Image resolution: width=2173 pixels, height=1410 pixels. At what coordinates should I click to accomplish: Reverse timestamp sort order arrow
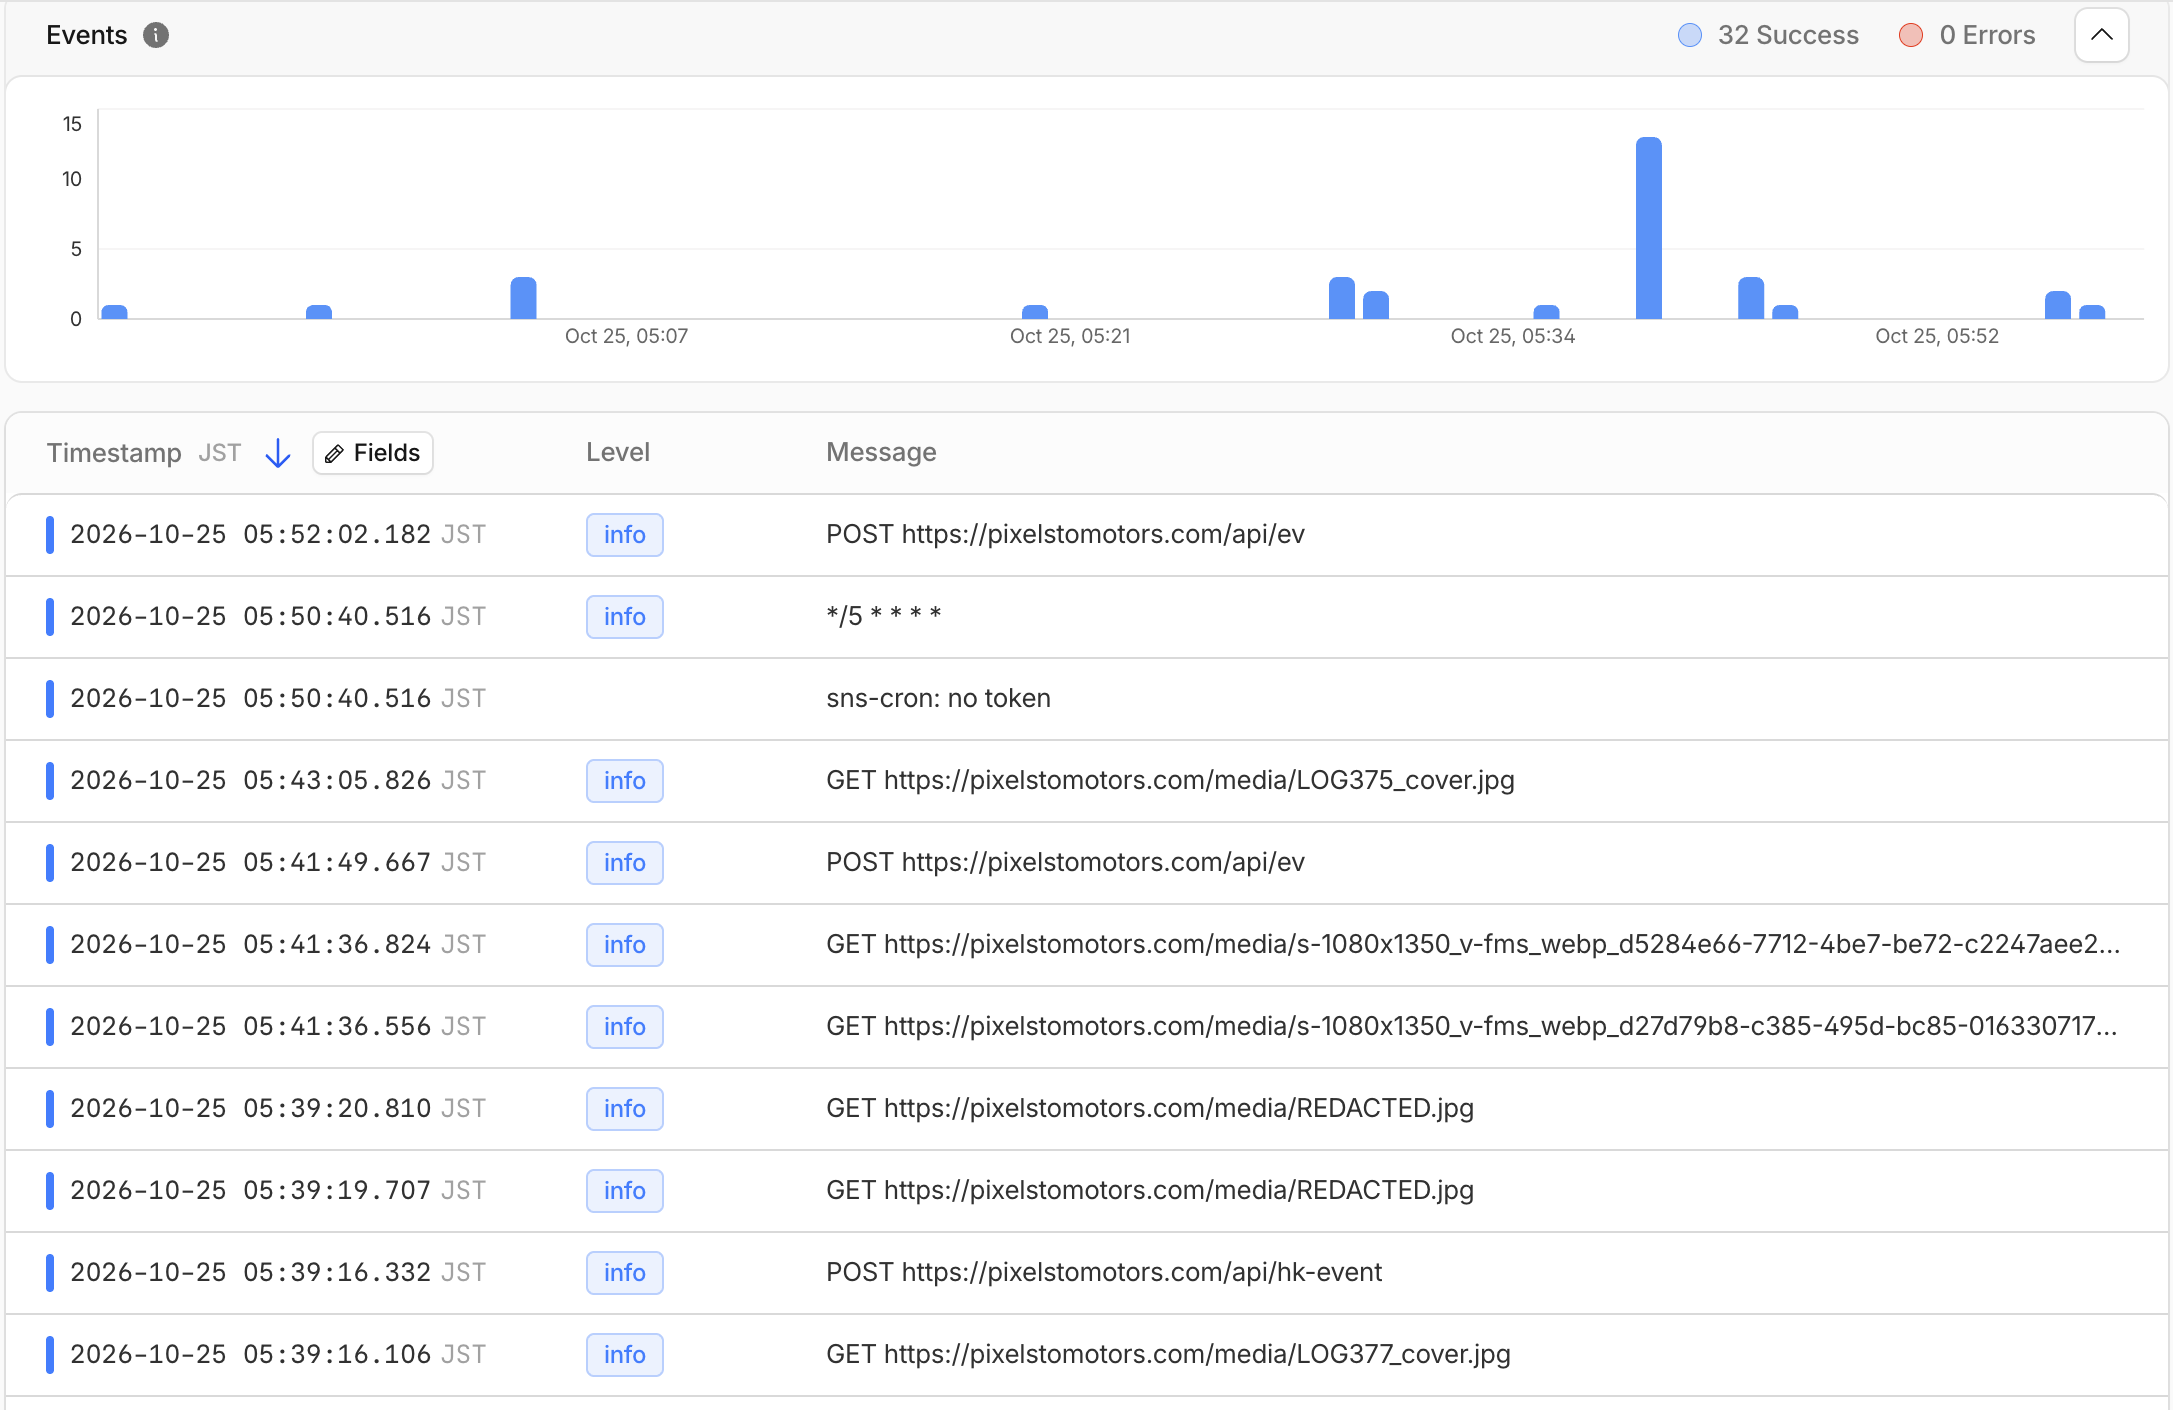(x=278, y=453)
